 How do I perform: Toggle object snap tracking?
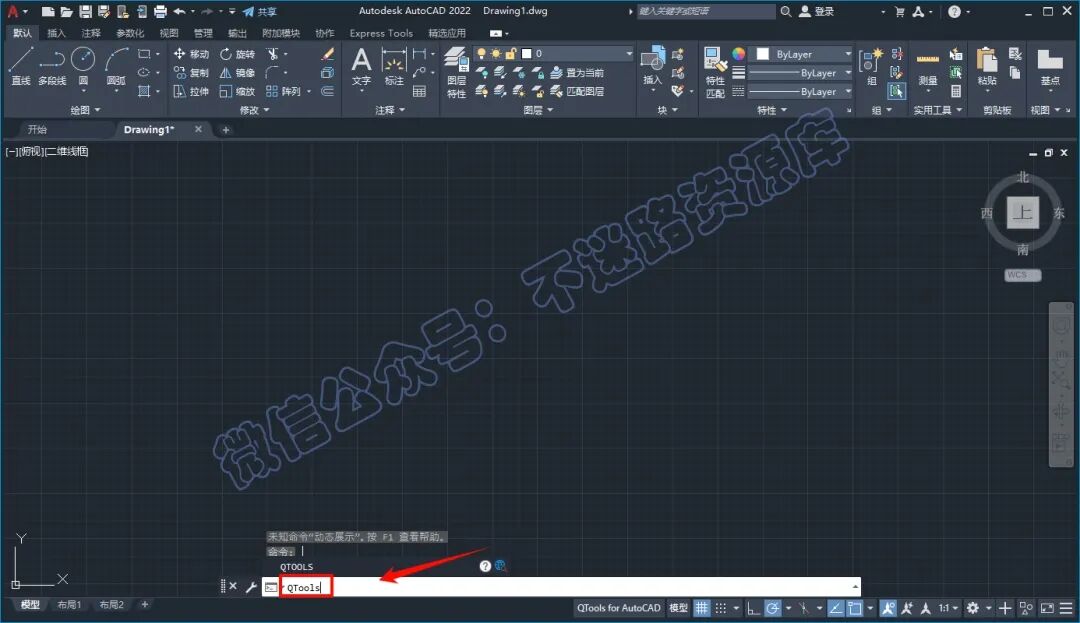coord(835,608)
